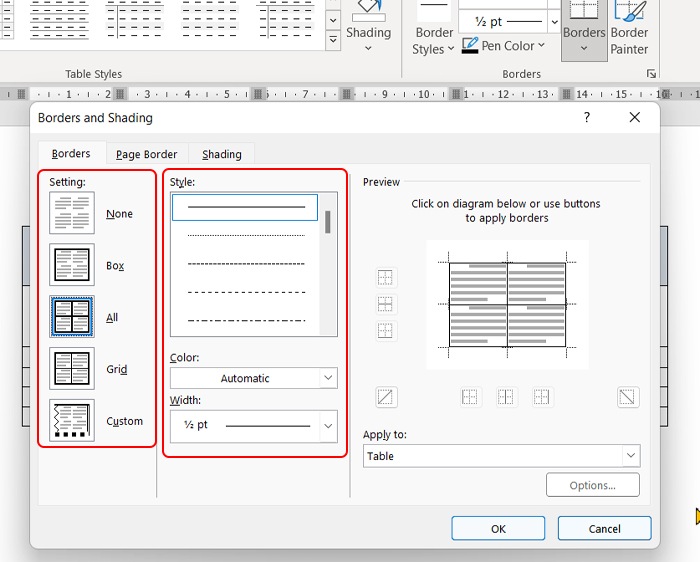The height and width of the screenshot is (562, 700).
Task: Select the None border setting icon
Action: point(72,213)
